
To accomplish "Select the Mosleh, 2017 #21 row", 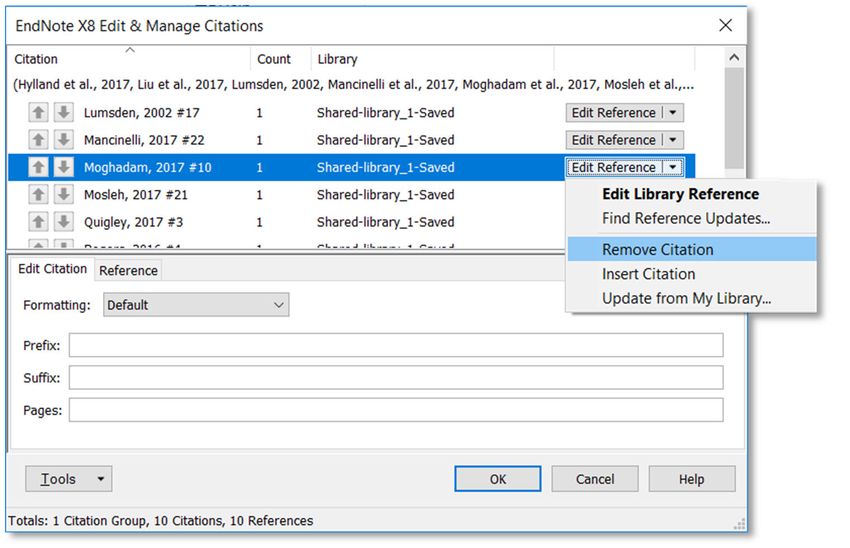I will click(x=287, y=195).
